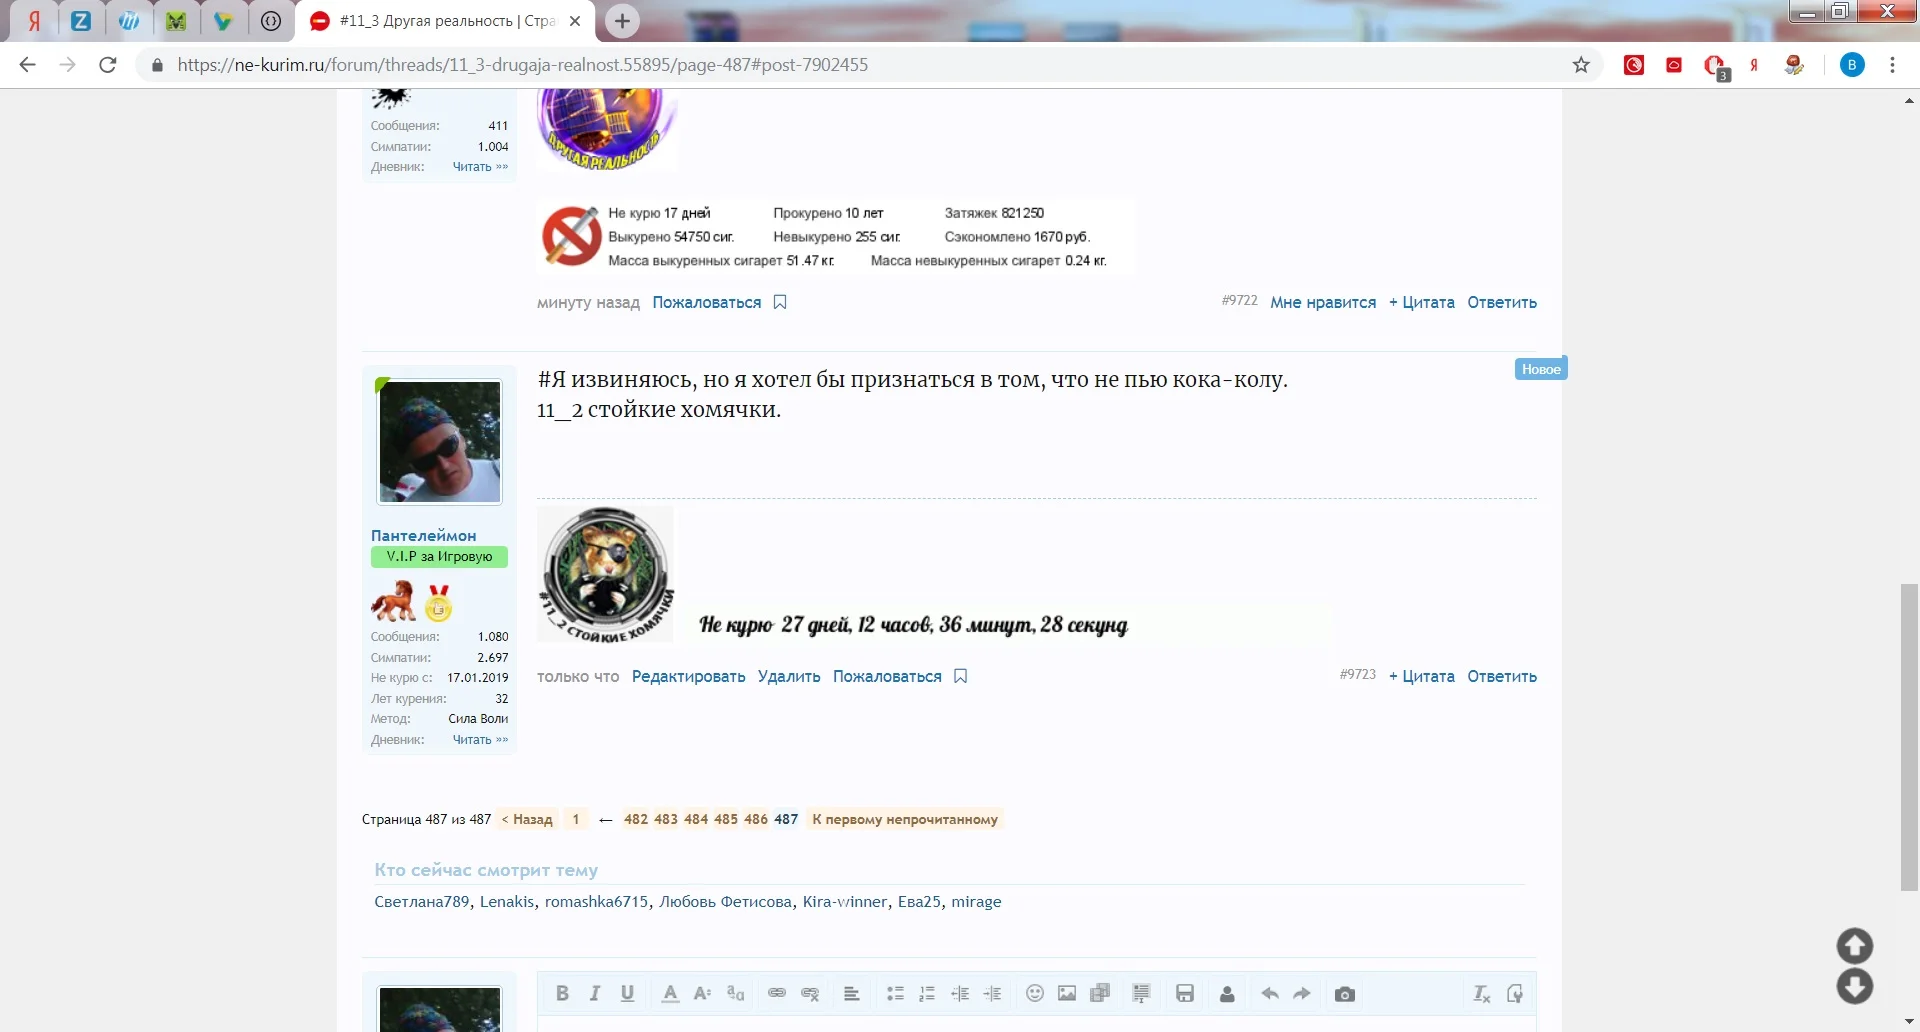This screenshot has height=1032, width=1920.
Task: Remove text formatting with the Tx icon
Action: coord(1480,993)
